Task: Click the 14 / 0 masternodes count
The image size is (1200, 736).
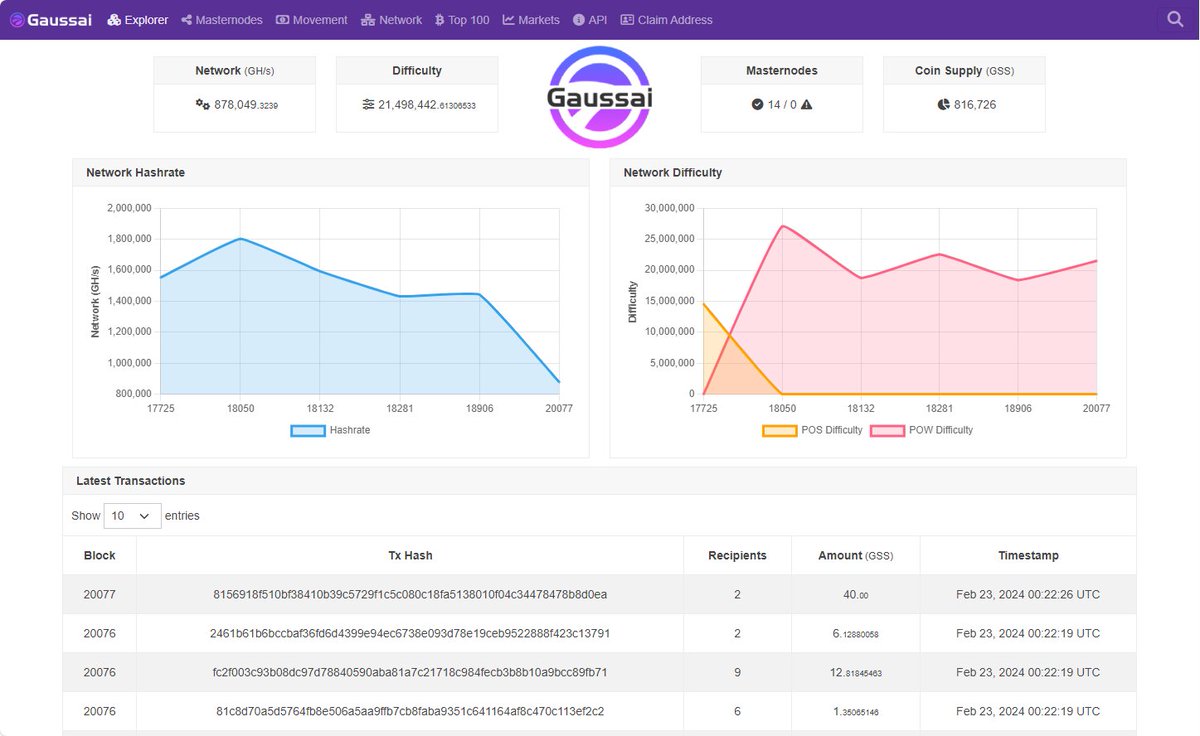Action: (x=782, y=104)
